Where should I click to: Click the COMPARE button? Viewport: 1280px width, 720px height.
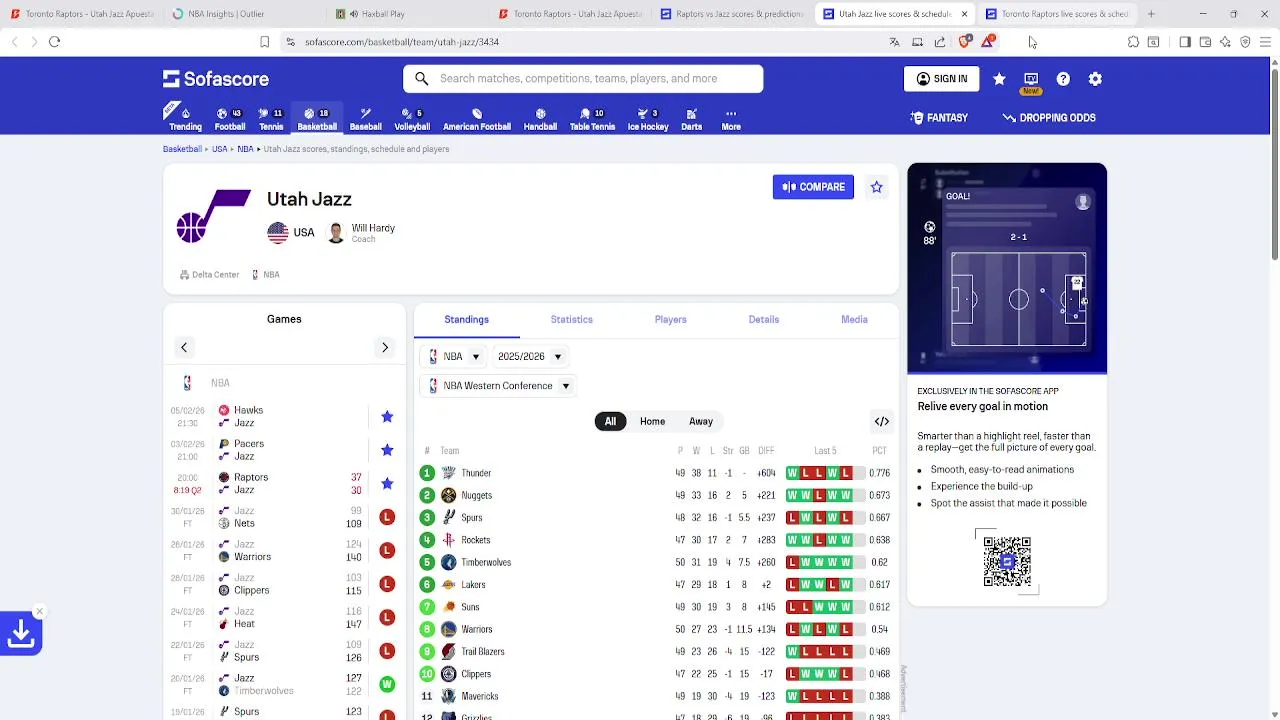coord(813,187)
